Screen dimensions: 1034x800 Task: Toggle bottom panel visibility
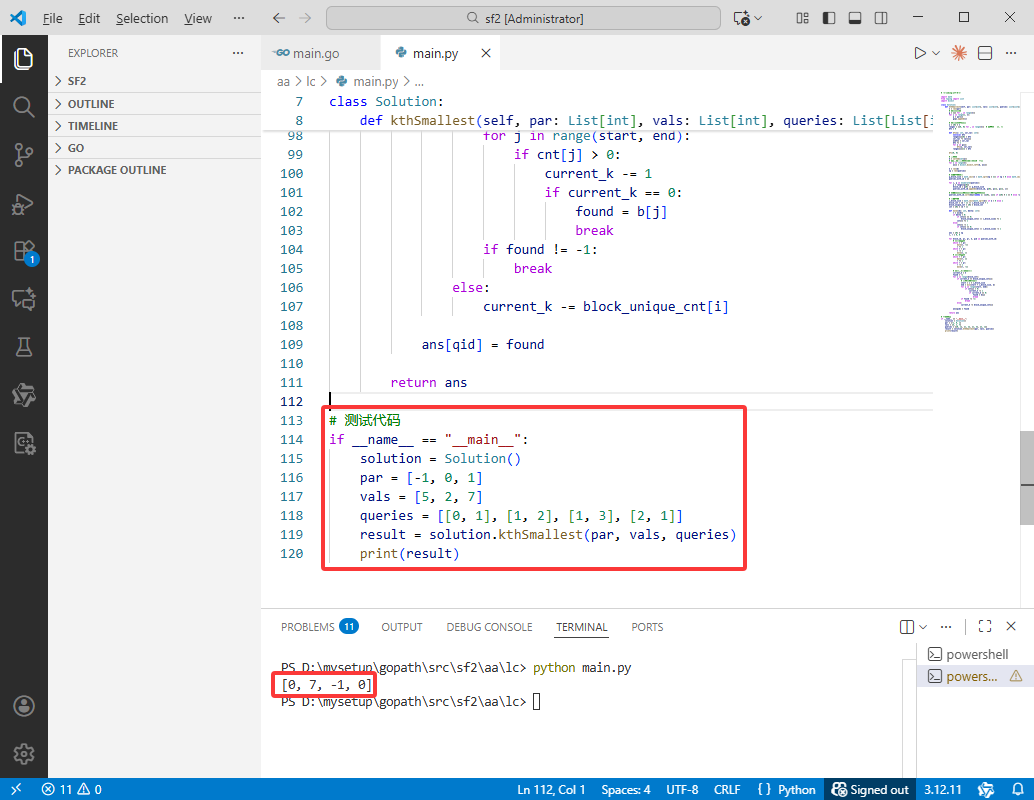point(855,18)
